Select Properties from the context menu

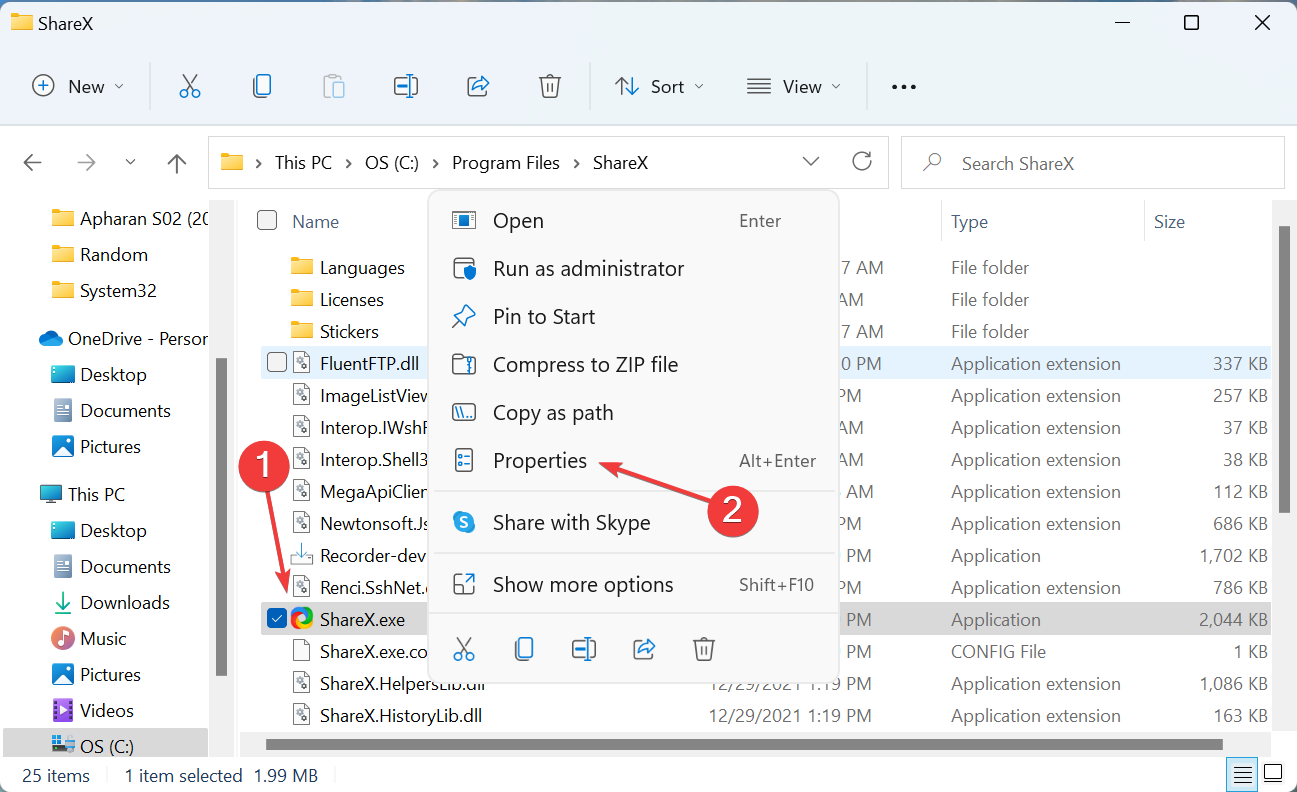click(x=540, y=461)
